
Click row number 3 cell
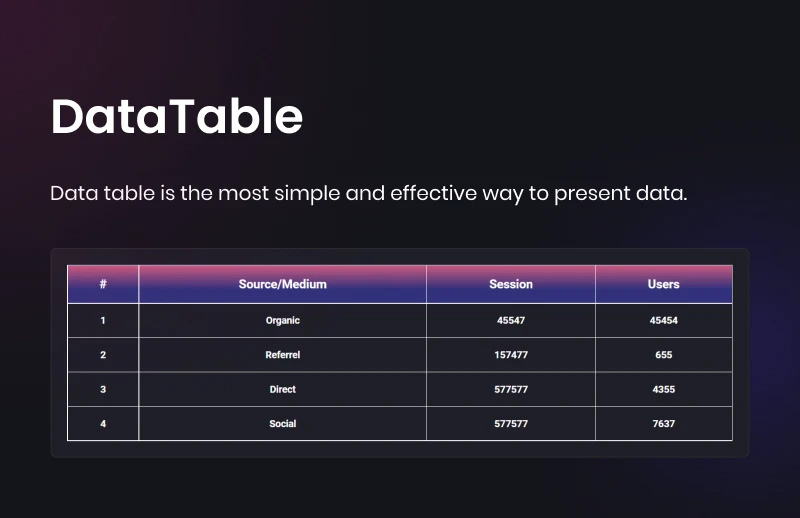coord(103,389)
